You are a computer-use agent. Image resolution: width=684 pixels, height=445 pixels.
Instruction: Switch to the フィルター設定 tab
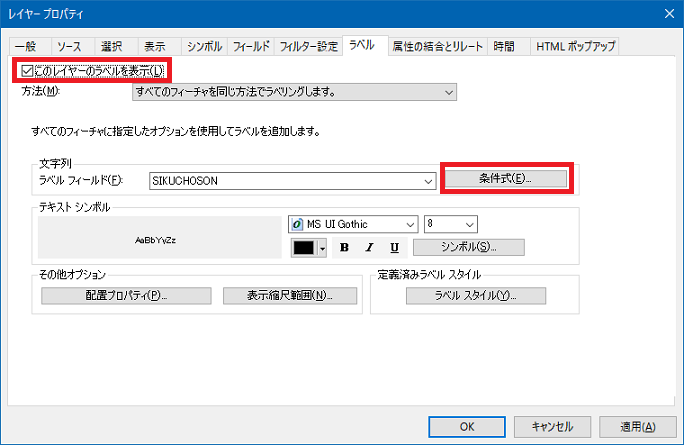pos(308,46)
